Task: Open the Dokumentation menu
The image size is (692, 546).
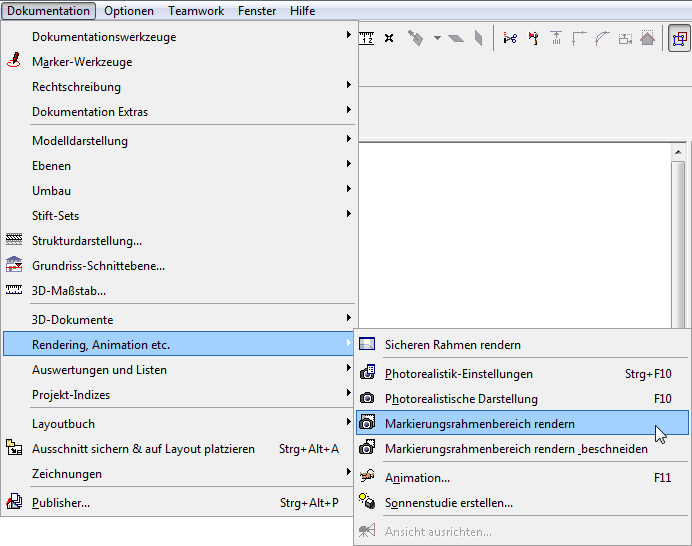Action: tap(49, 11)
